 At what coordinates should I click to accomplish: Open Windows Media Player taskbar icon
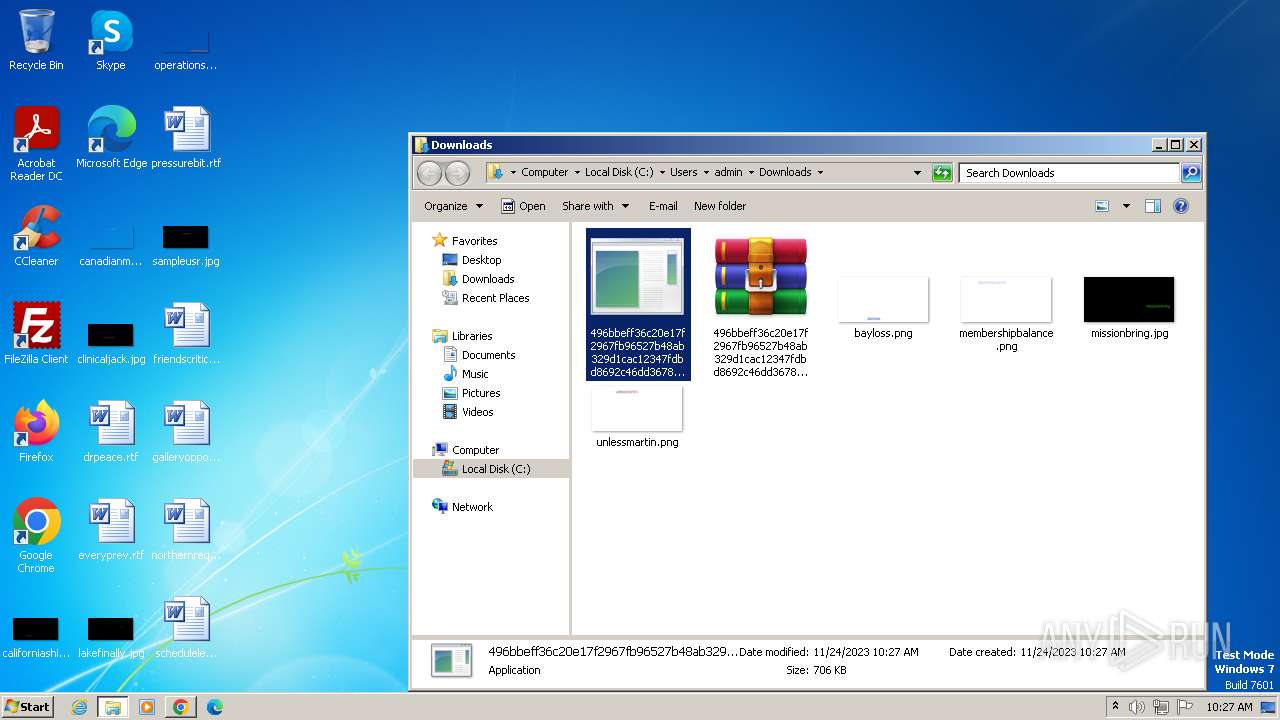tap(147, 707)
